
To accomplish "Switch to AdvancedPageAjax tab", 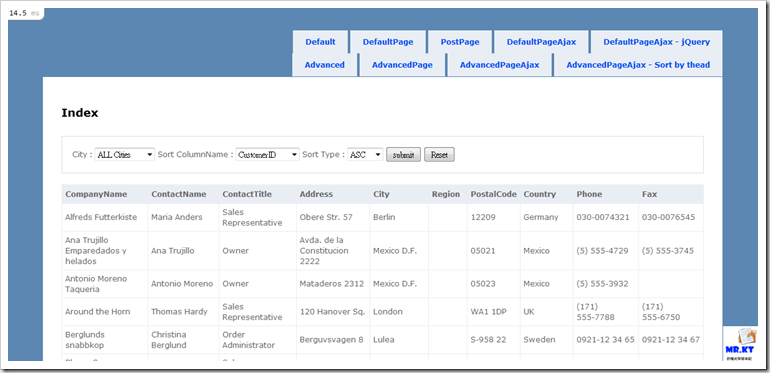I will pyautogui.click(x=499, y=65).
